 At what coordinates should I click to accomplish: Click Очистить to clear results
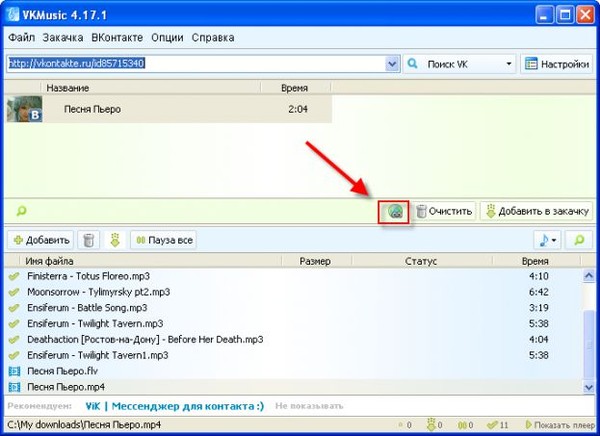click(444, 211)
